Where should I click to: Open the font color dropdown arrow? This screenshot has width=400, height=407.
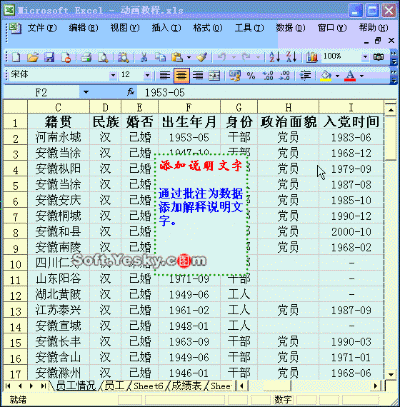point(362,76)
